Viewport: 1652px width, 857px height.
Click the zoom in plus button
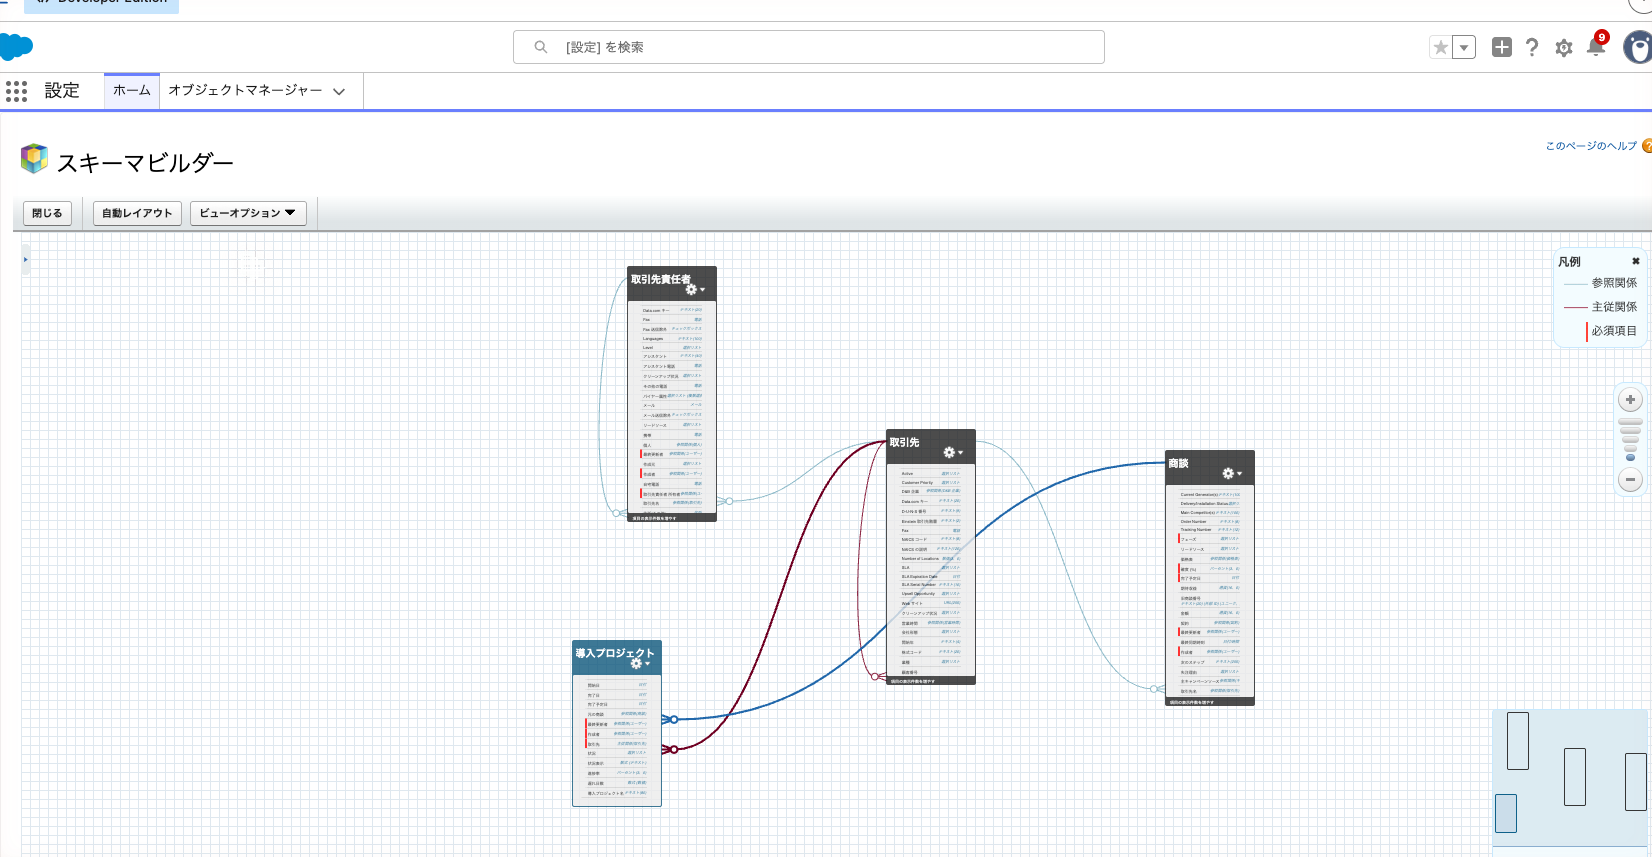coord(1630,400)
